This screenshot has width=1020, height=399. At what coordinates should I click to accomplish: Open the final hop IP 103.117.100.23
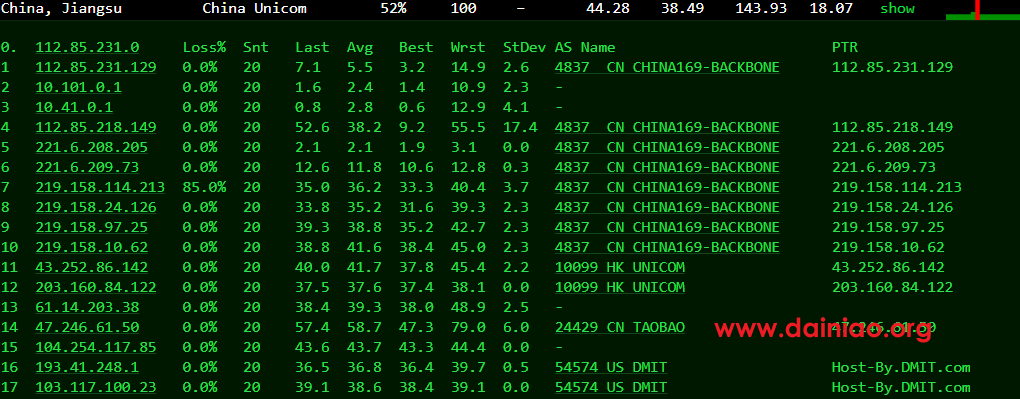[x=96, y=387]
